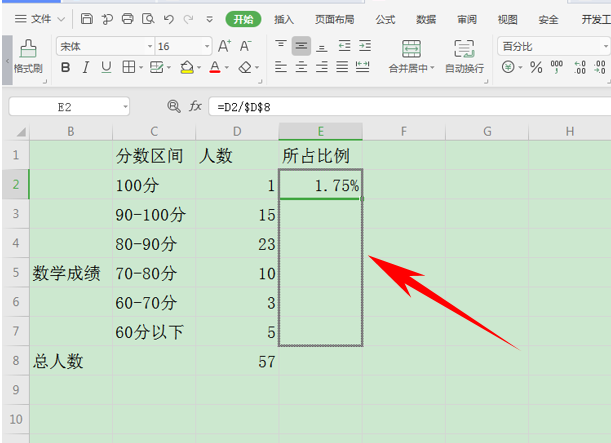
Task: Redo the last action
Action: pos(189,19)
